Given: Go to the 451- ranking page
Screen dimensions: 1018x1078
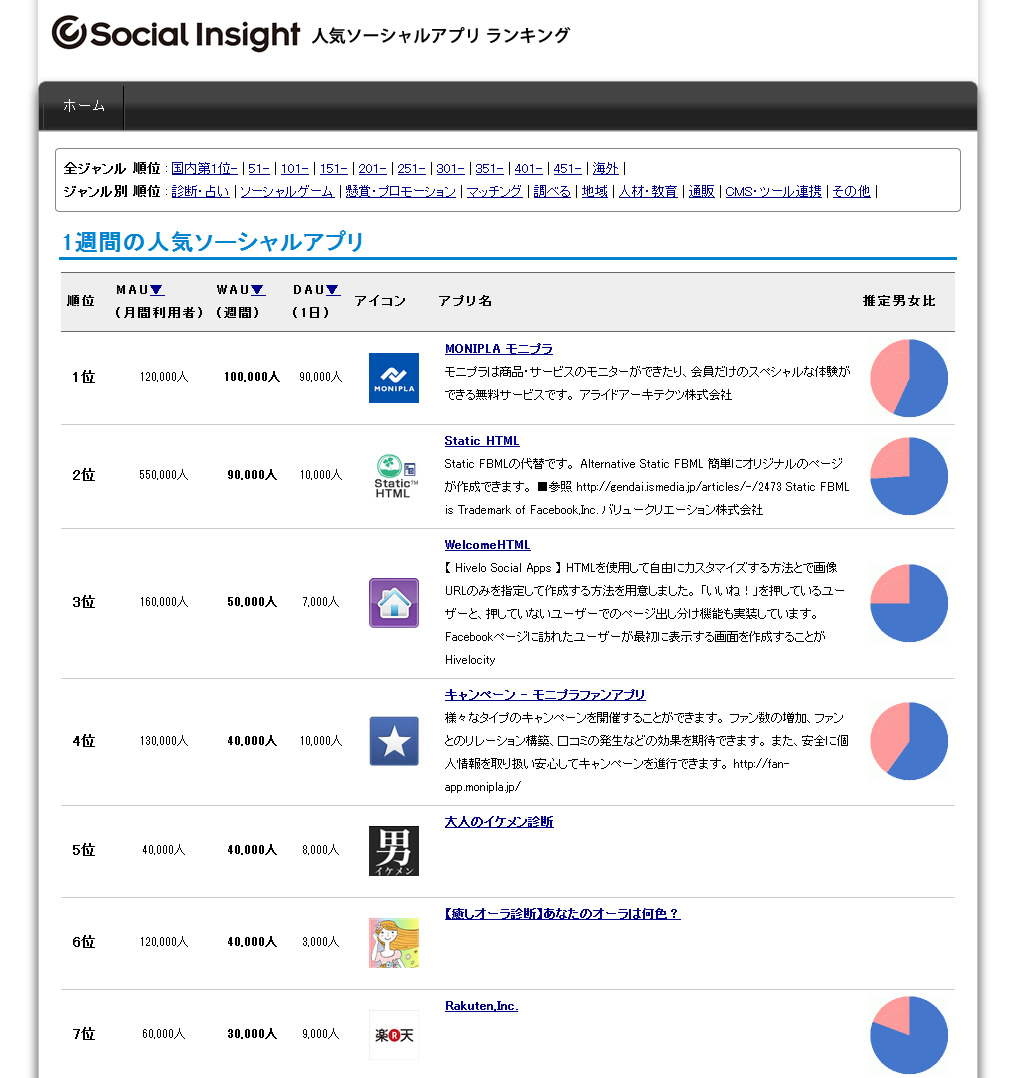Looking at the screenshot, I should pos(567,168).
